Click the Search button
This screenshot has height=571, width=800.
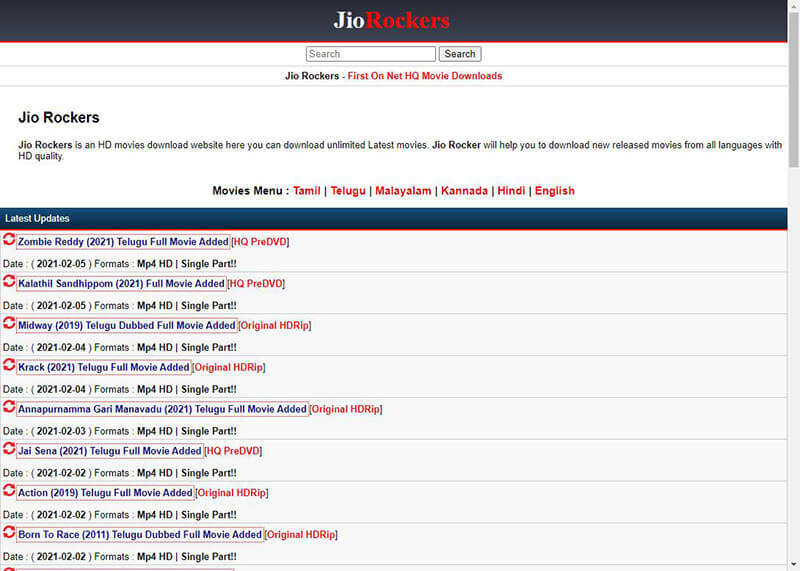click(460, 54)
